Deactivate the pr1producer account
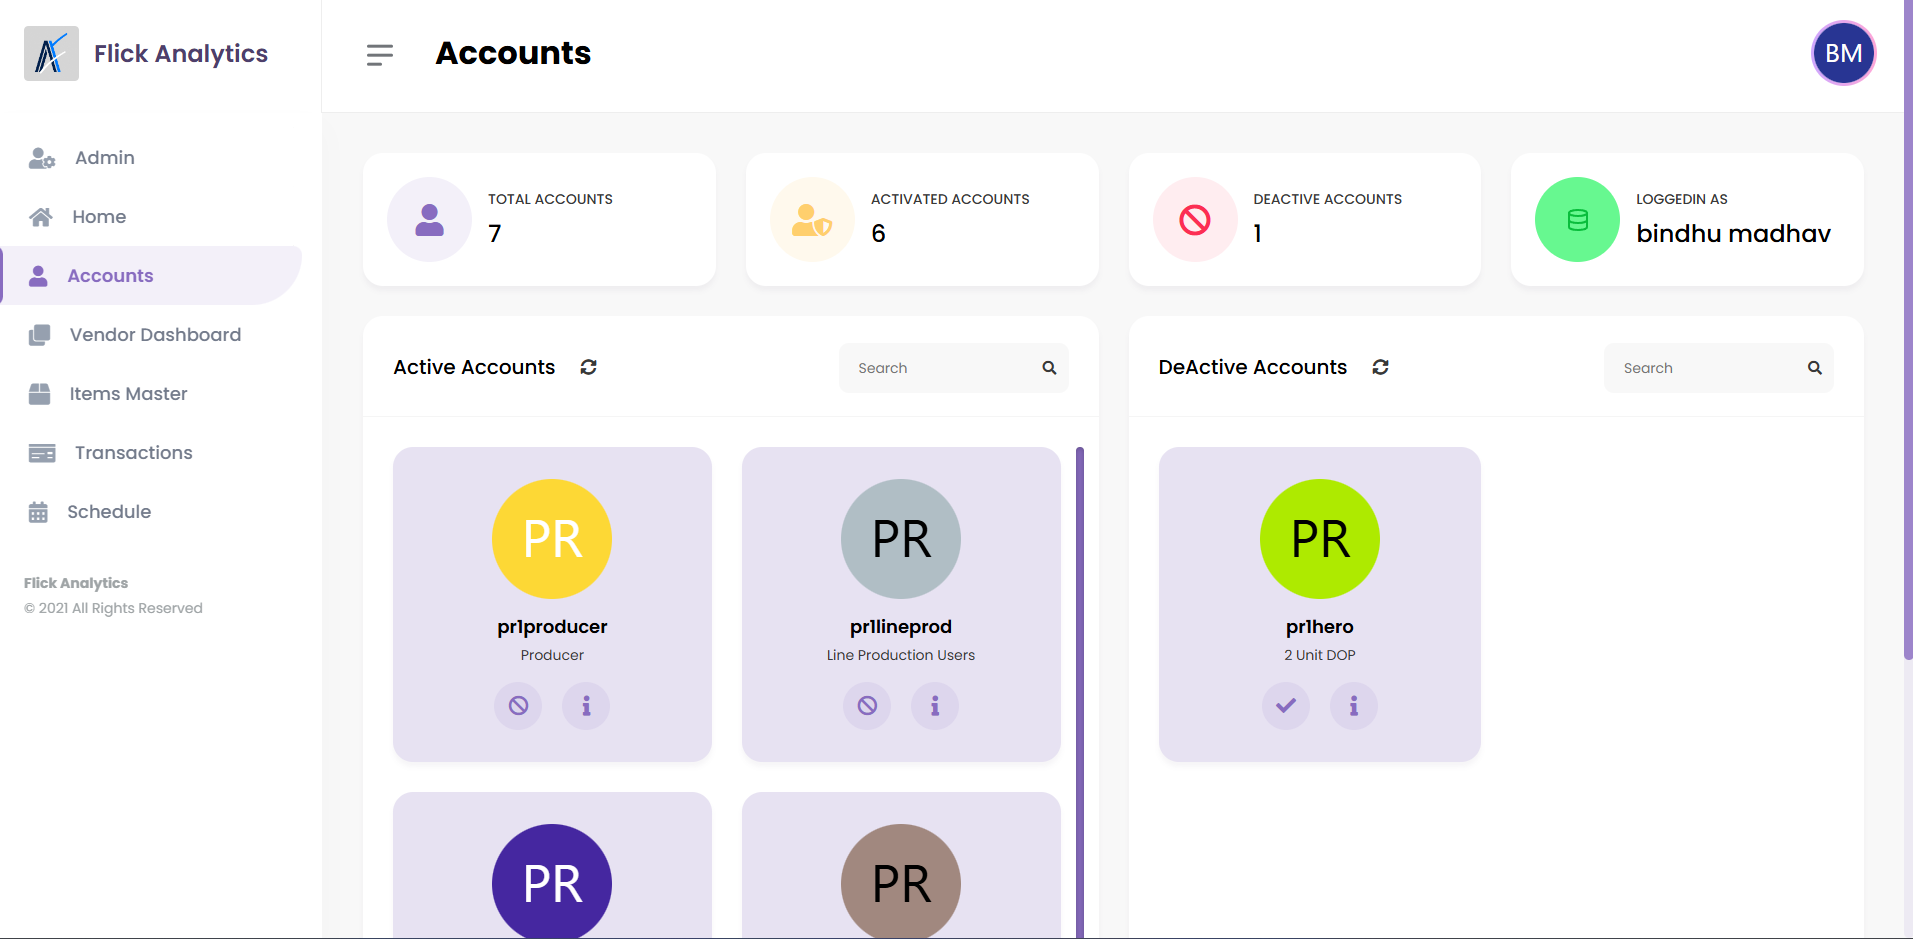Viewport: 1913px width, 939px height. 518,706
